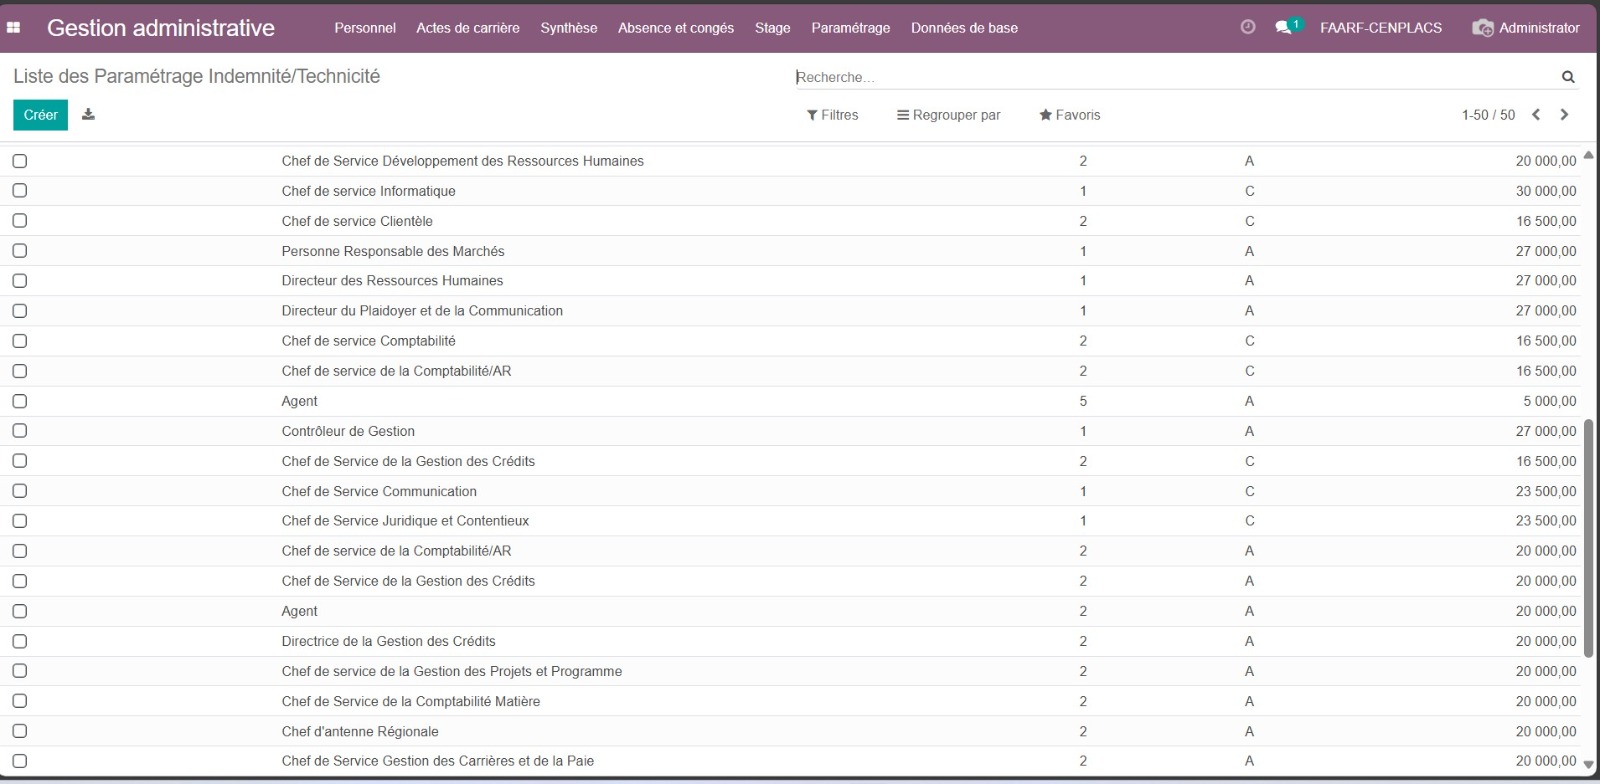Click the download export icon

(x=88, y=114)
